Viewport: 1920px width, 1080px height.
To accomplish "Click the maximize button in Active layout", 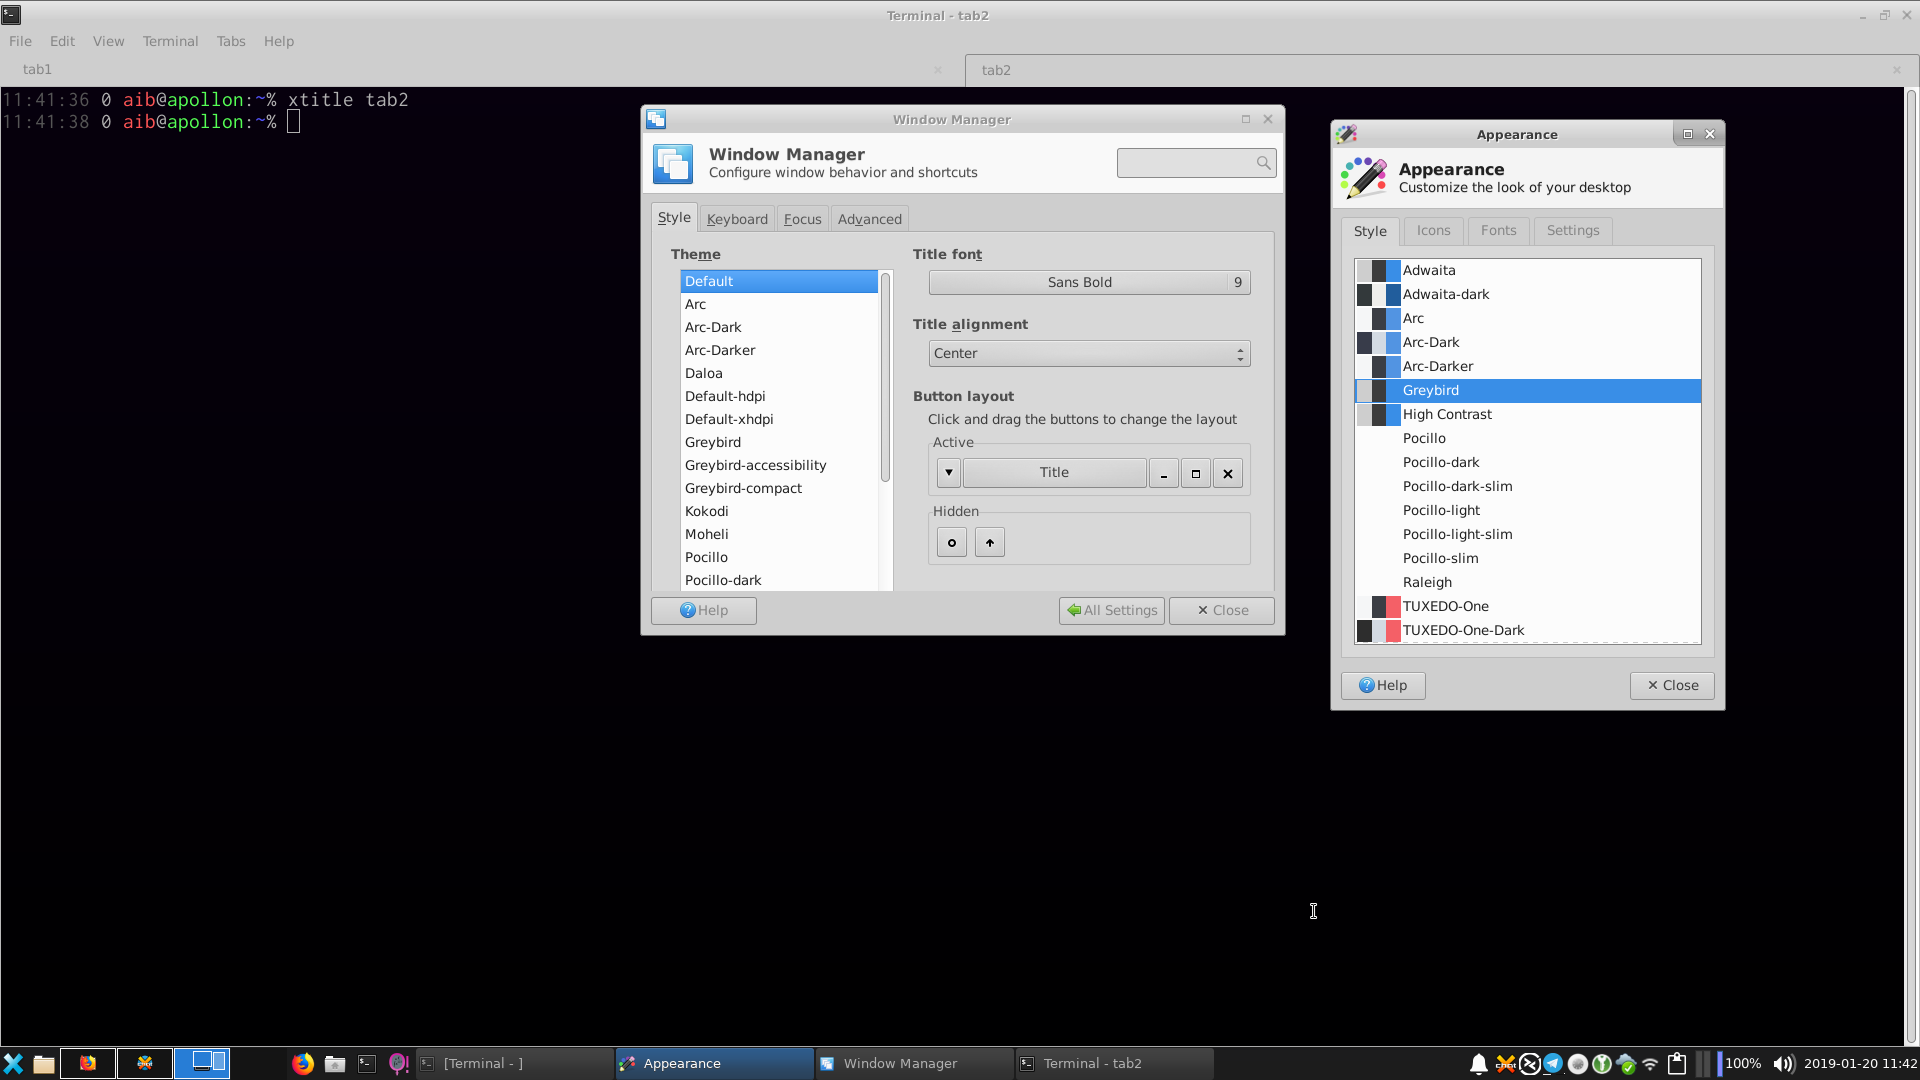I will [1195, 473].
